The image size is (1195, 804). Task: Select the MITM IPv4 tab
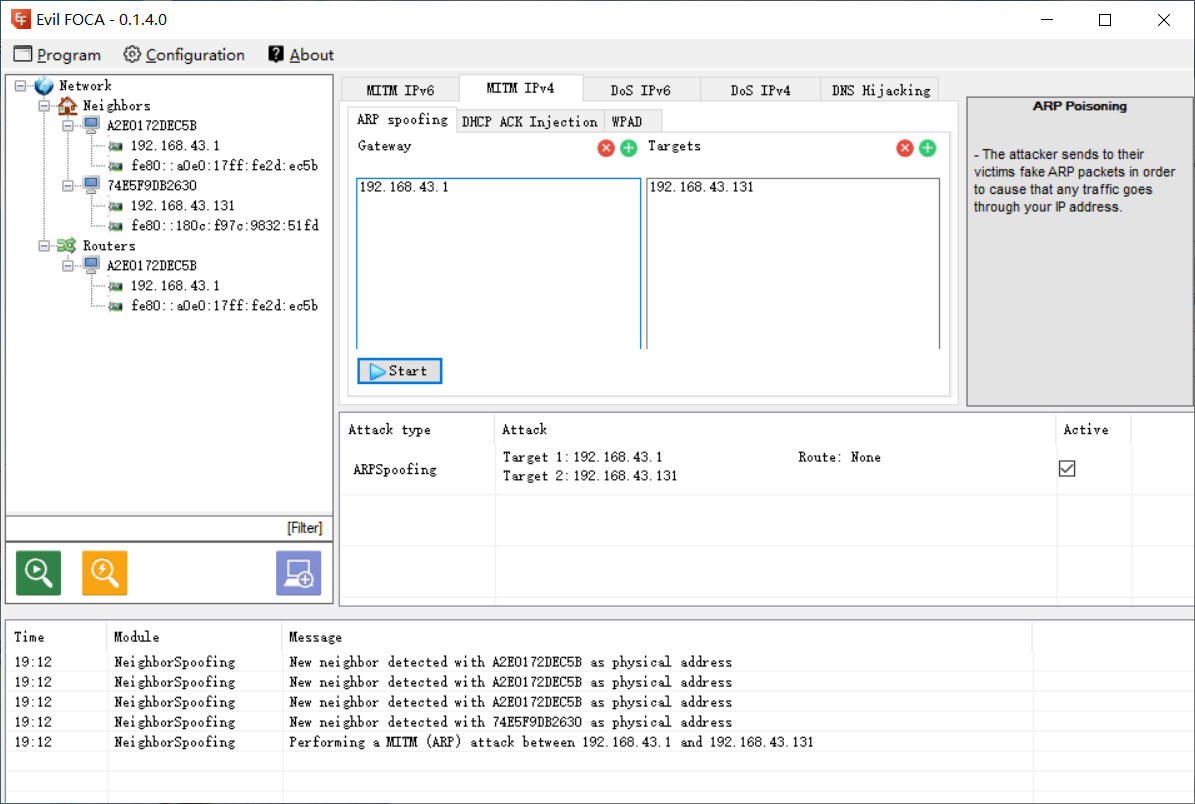point(521,88)
